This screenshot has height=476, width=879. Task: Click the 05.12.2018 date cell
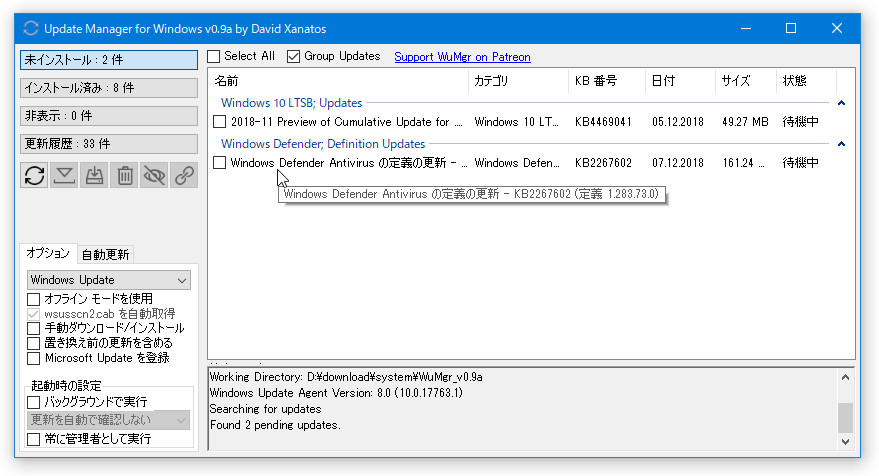(678, 122)
